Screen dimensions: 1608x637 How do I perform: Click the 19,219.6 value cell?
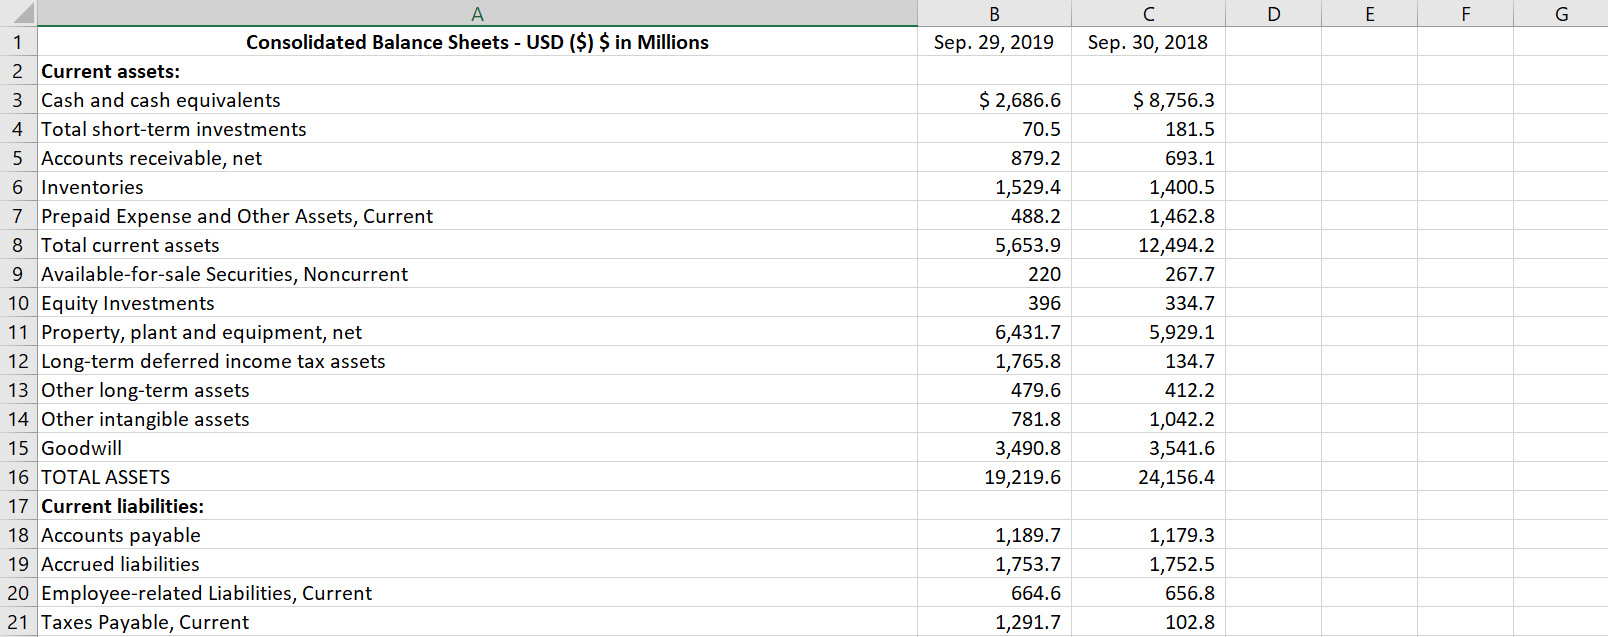(x=994, y=477)
